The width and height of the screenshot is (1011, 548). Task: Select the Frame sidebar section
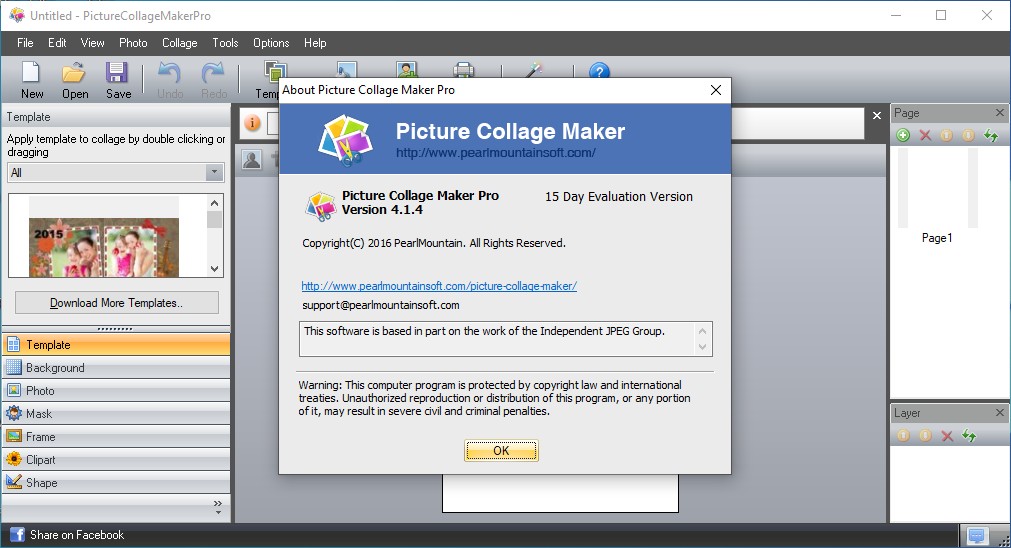coord(116,437)
